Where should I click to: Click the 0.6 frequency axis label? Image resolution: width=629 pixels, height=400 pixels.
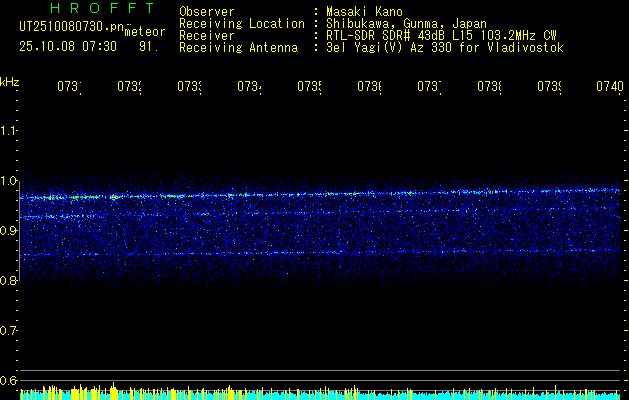(9, 381)
